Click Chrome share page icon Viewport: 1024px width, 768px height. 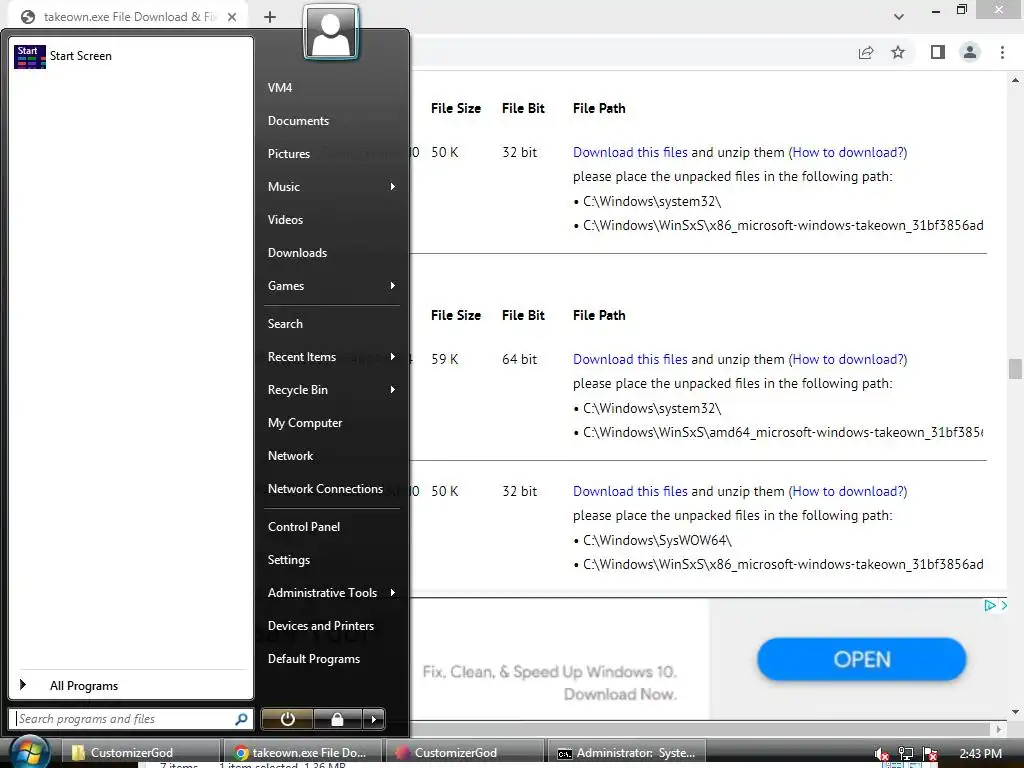866,52
